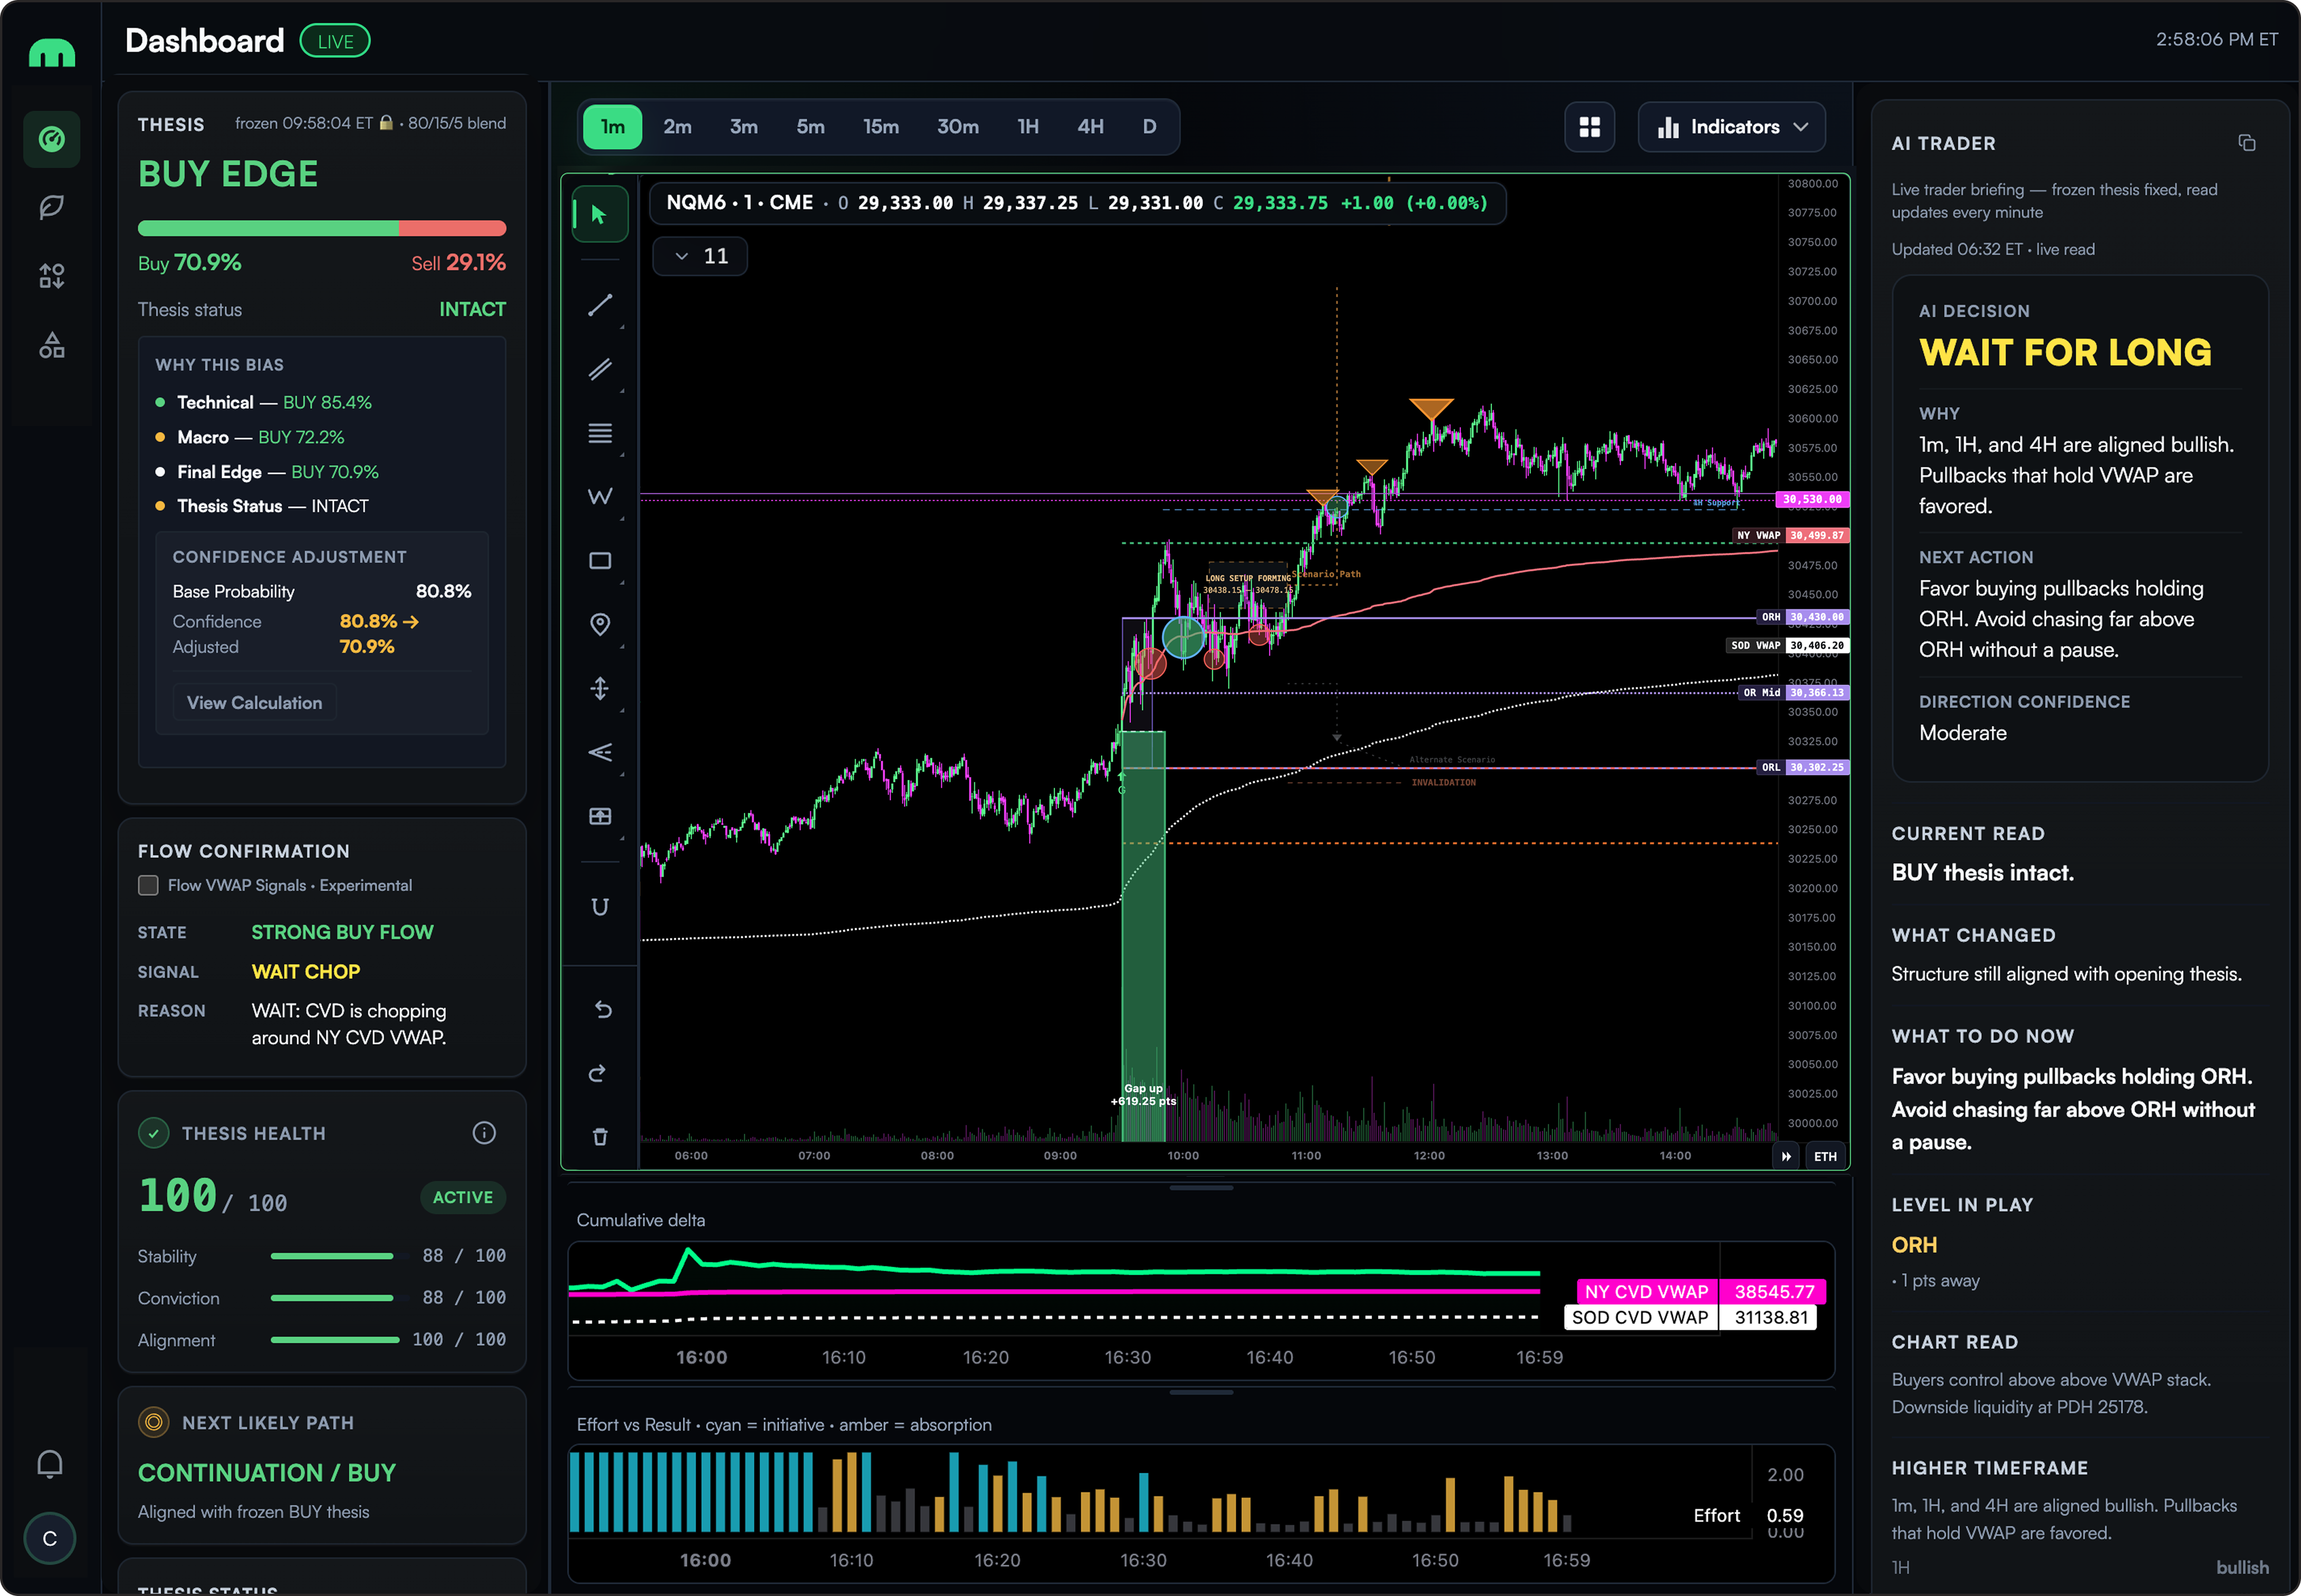Image resolution: width=2301 pixels, height=1596 pixels.
Task: Open the Thesis Health info icon
Action: [484, 1133]
